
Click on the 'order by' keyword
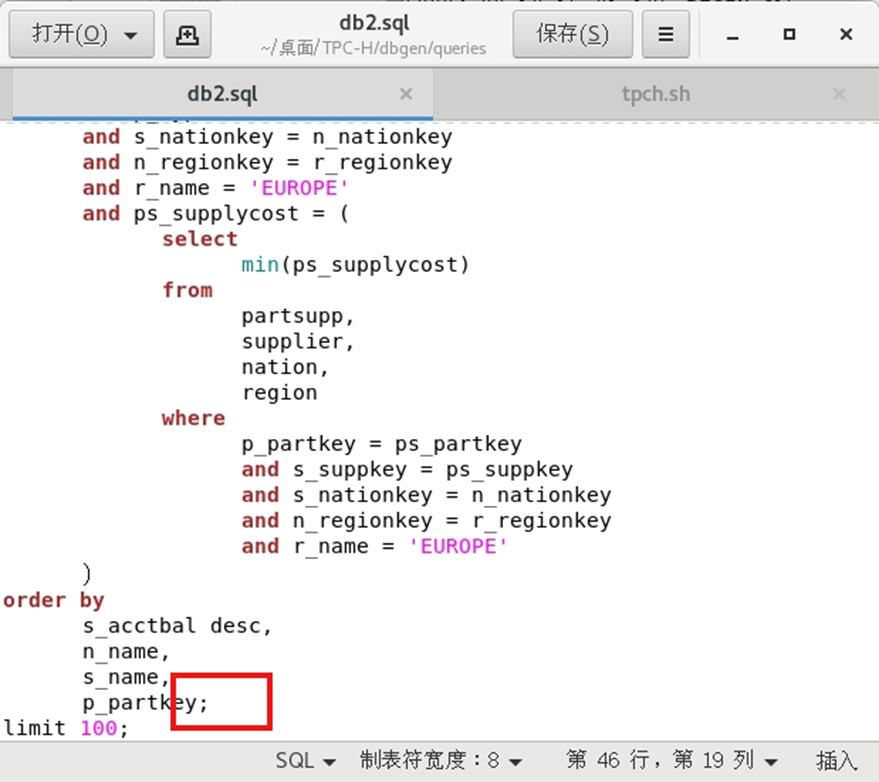pos(53,600)
